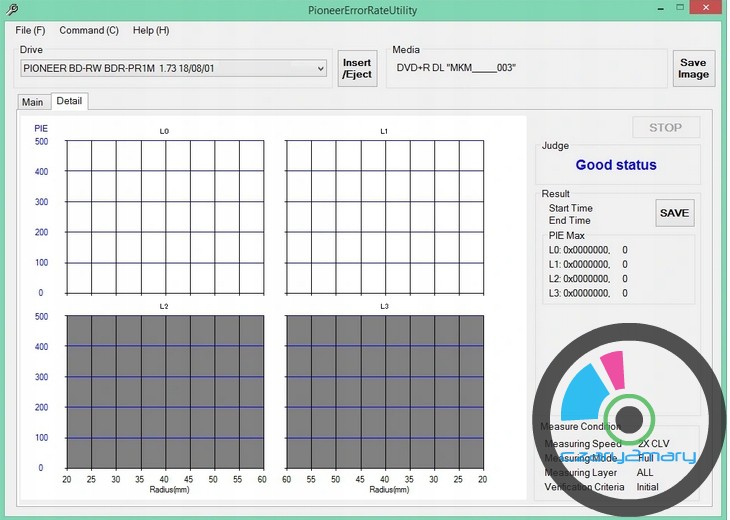The height and width of the screenshot is (520, 730).
Task: Click the grayed-out L2 chart
Action: coord(165,392)
